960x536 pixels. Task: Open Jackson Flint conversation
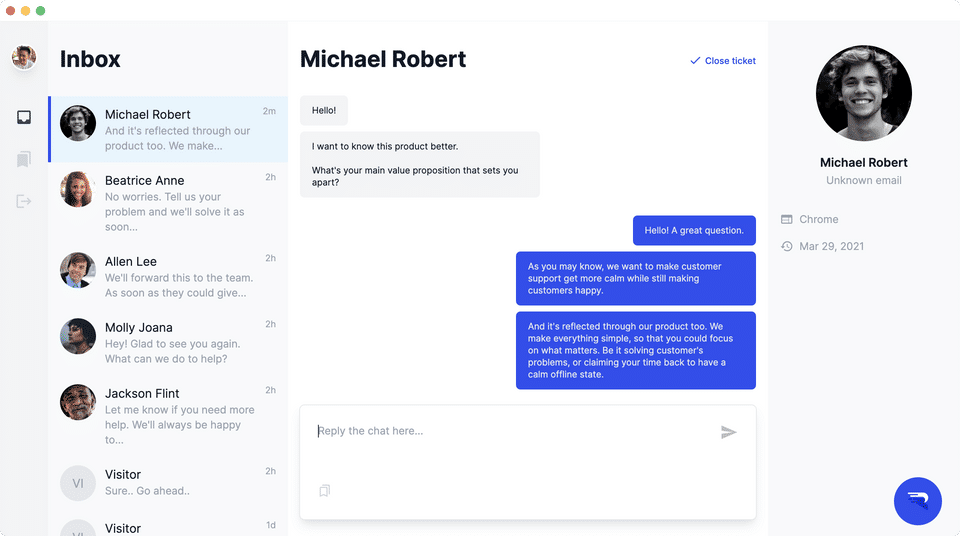coord(168,416)
